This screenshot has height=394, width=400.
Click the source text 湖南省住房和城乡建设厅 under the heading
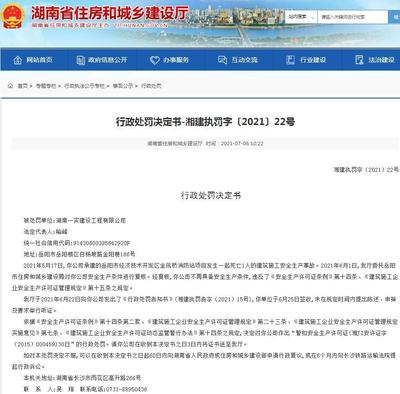point(175,144)
